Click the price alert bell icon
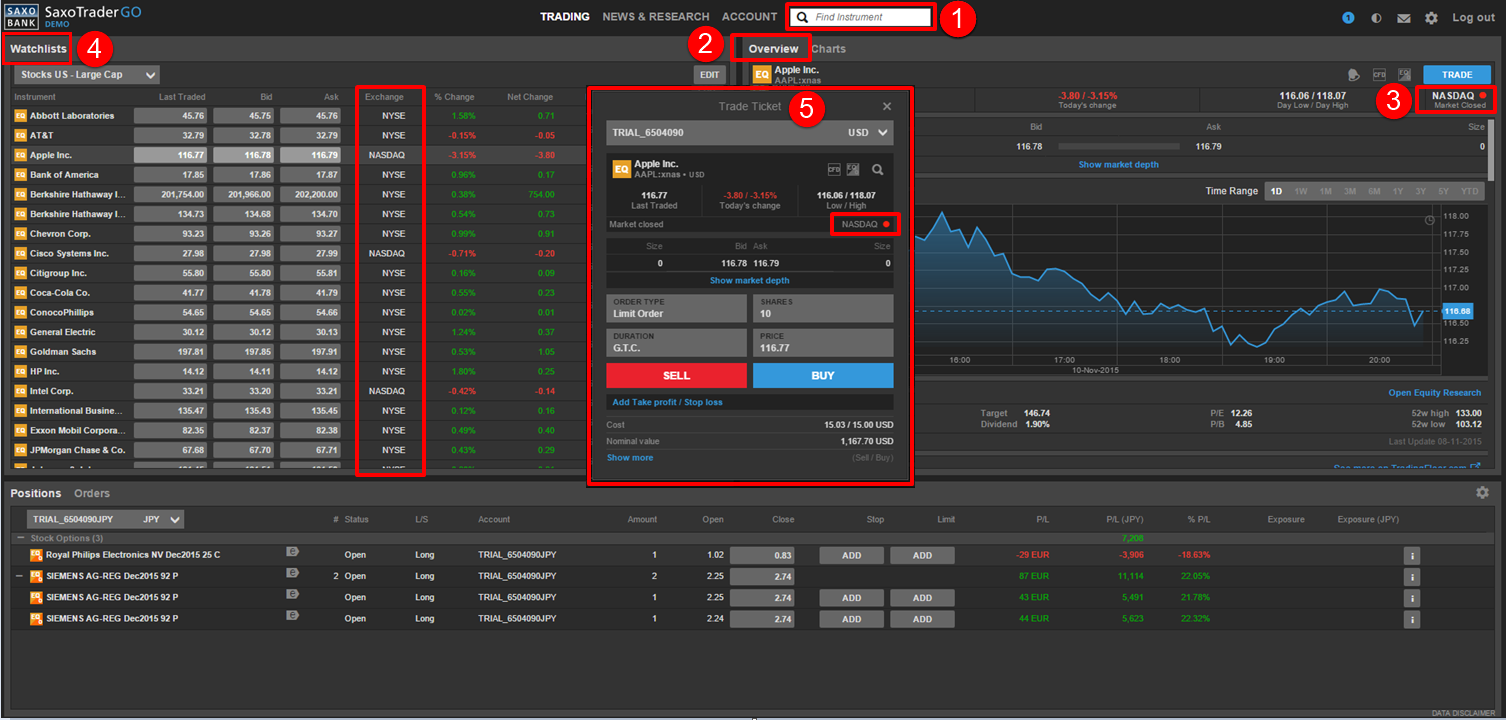Viewport: 1506px width, 720px height. point(1354,74)
